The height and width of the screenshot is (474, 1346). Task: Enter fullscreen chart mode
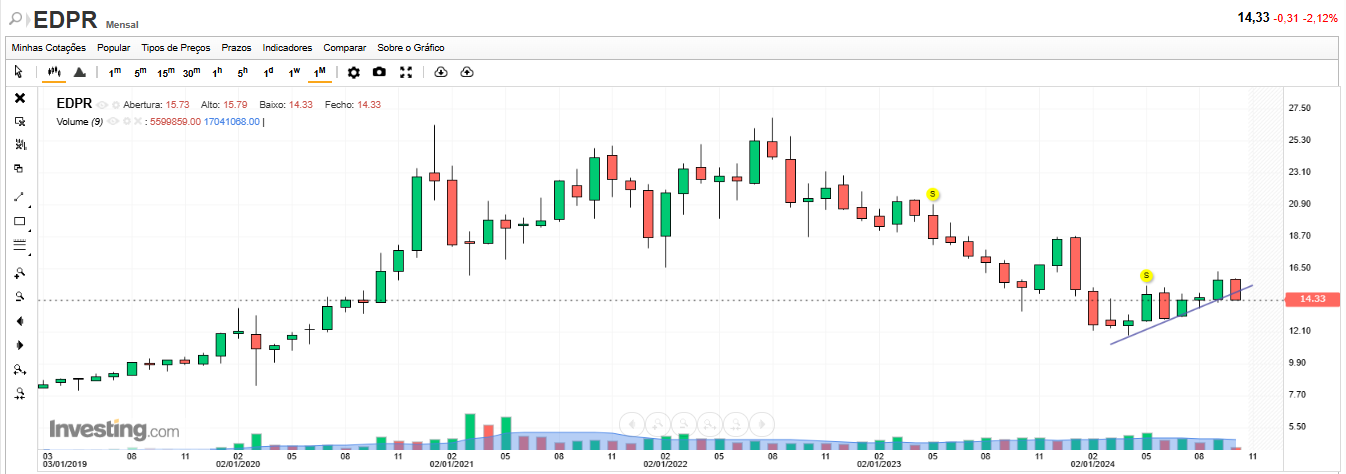click(406, 72)
